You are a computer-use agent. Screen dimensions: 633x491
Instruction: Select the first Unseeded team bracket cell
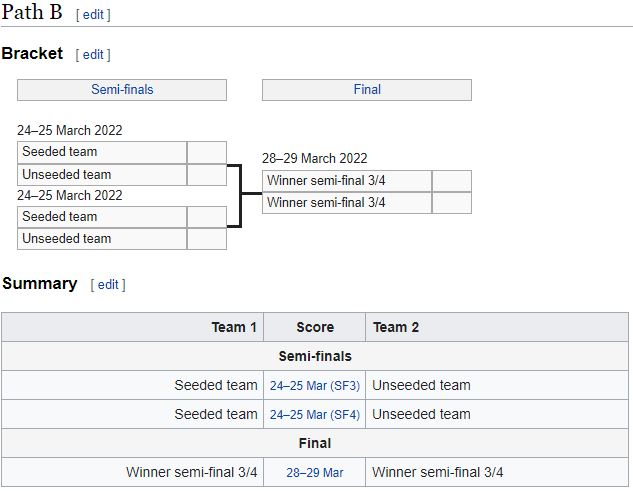tap(102, 175)
